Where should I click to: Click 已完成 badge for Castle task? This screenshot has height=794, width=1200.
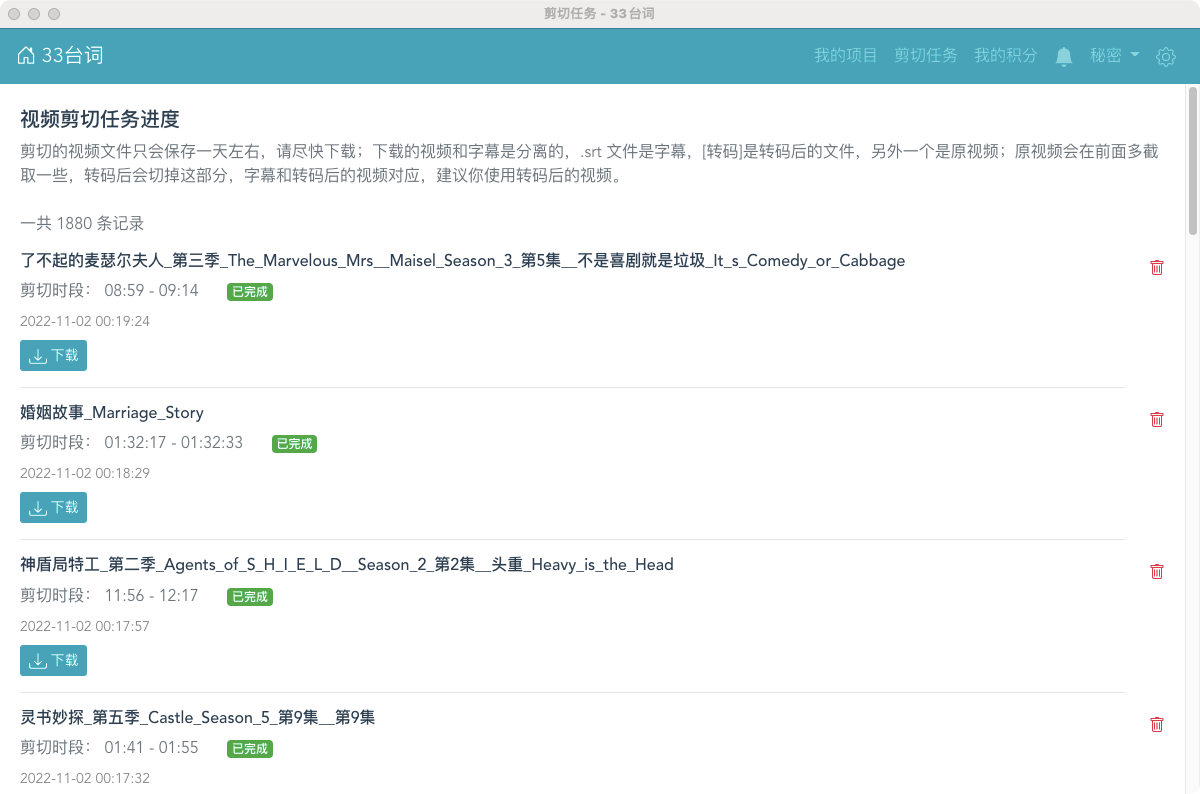(x=250, y=749)
